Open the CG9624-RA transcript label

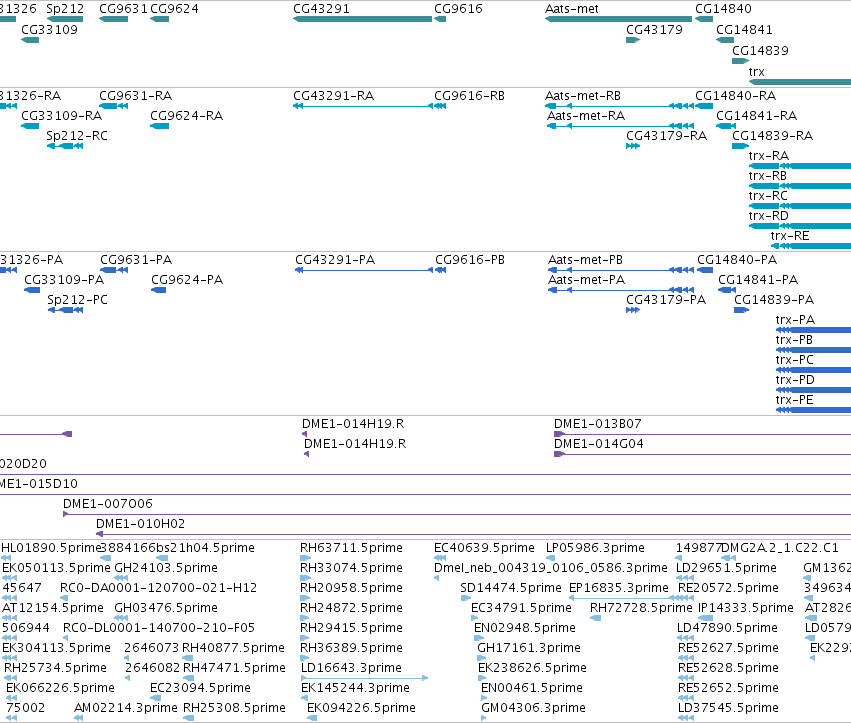tap(187, 116)
